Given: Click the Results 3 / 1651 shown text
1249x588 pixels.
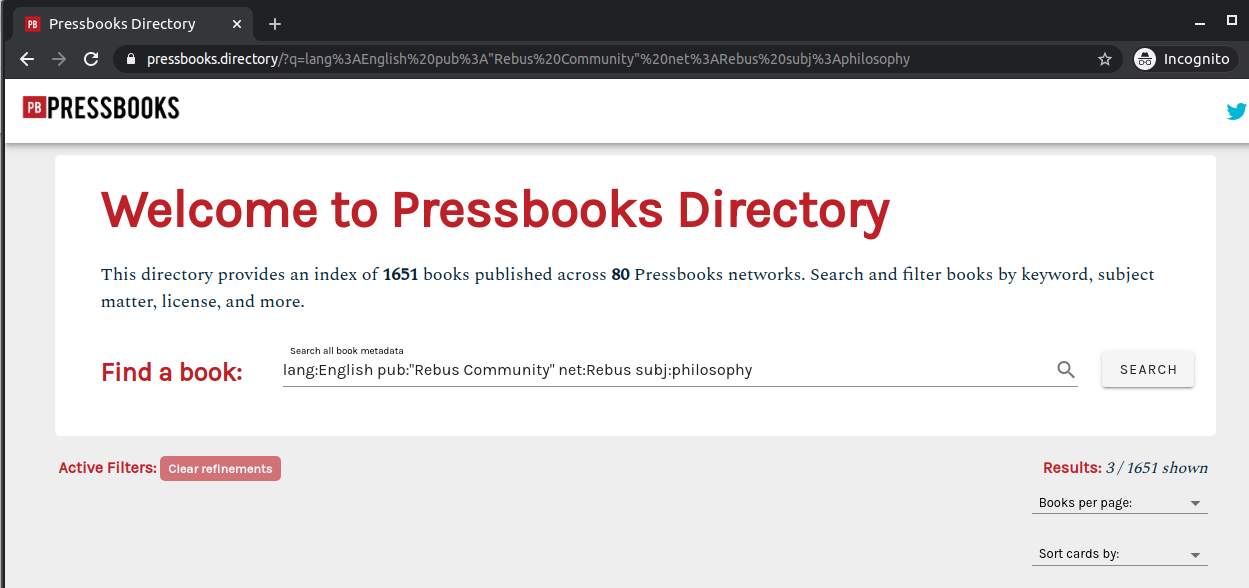Looking at the screenshot, I should click(1125, 468).
